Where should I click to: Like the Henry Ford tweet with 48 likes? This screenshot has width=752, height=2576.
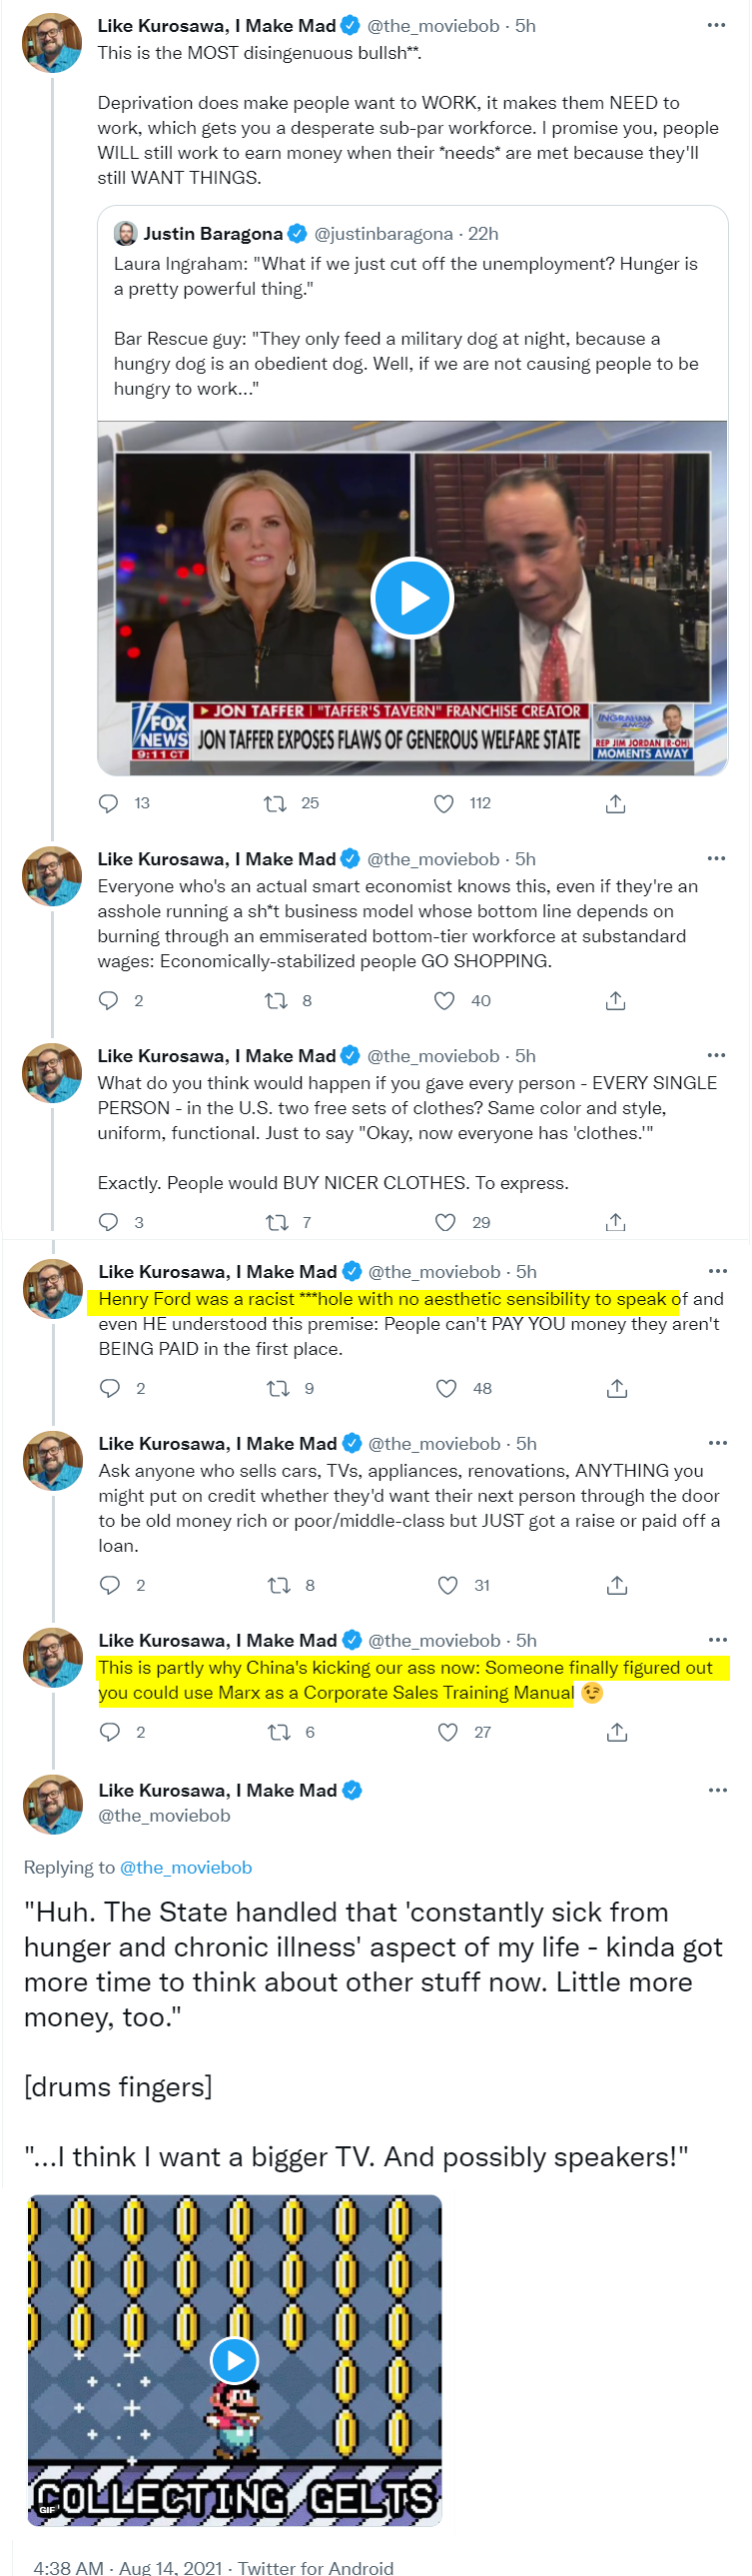pos(446,1388)
